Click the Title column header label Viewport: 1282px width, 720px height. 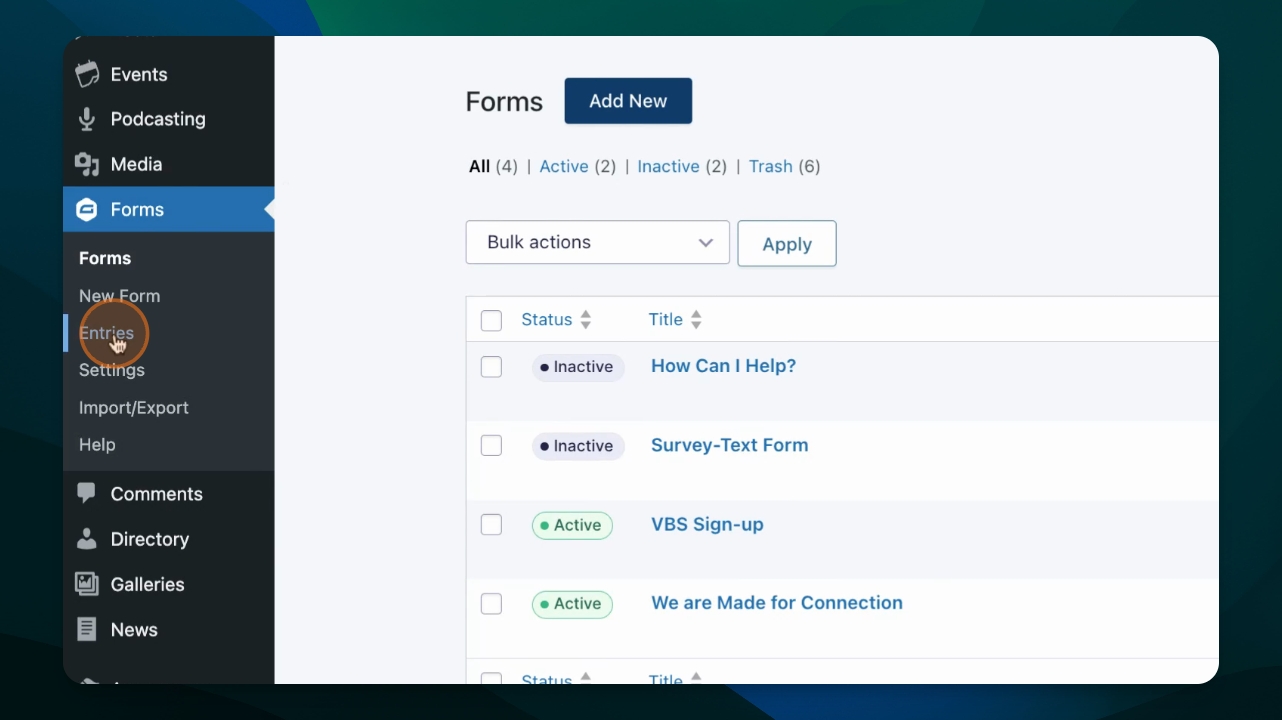coord(666,320)
